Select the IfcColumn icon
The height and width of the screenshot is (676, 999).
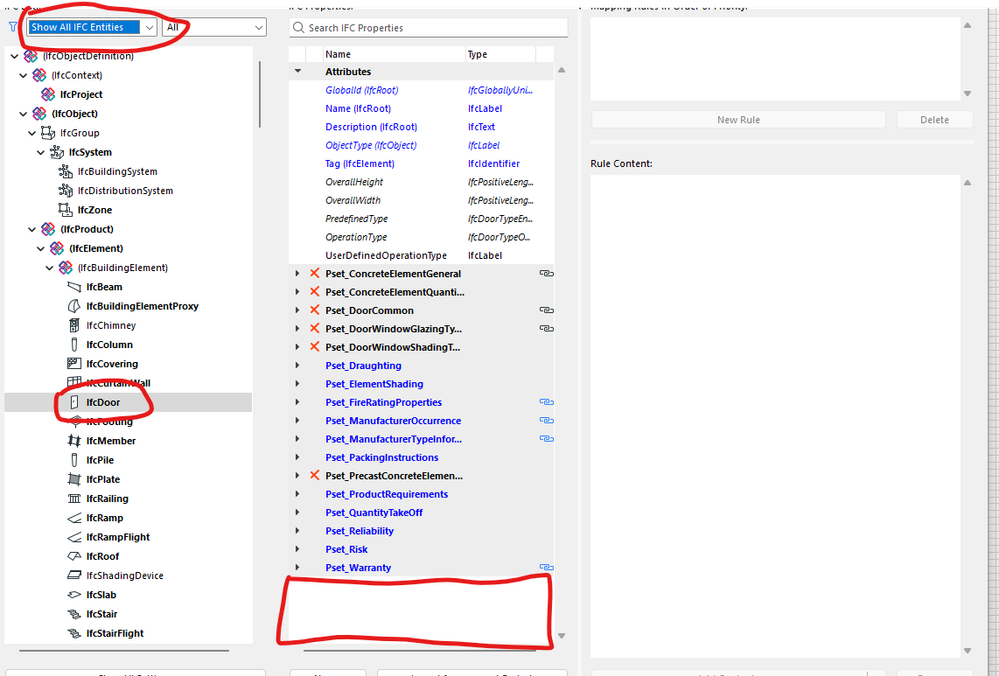pos(74,345)
